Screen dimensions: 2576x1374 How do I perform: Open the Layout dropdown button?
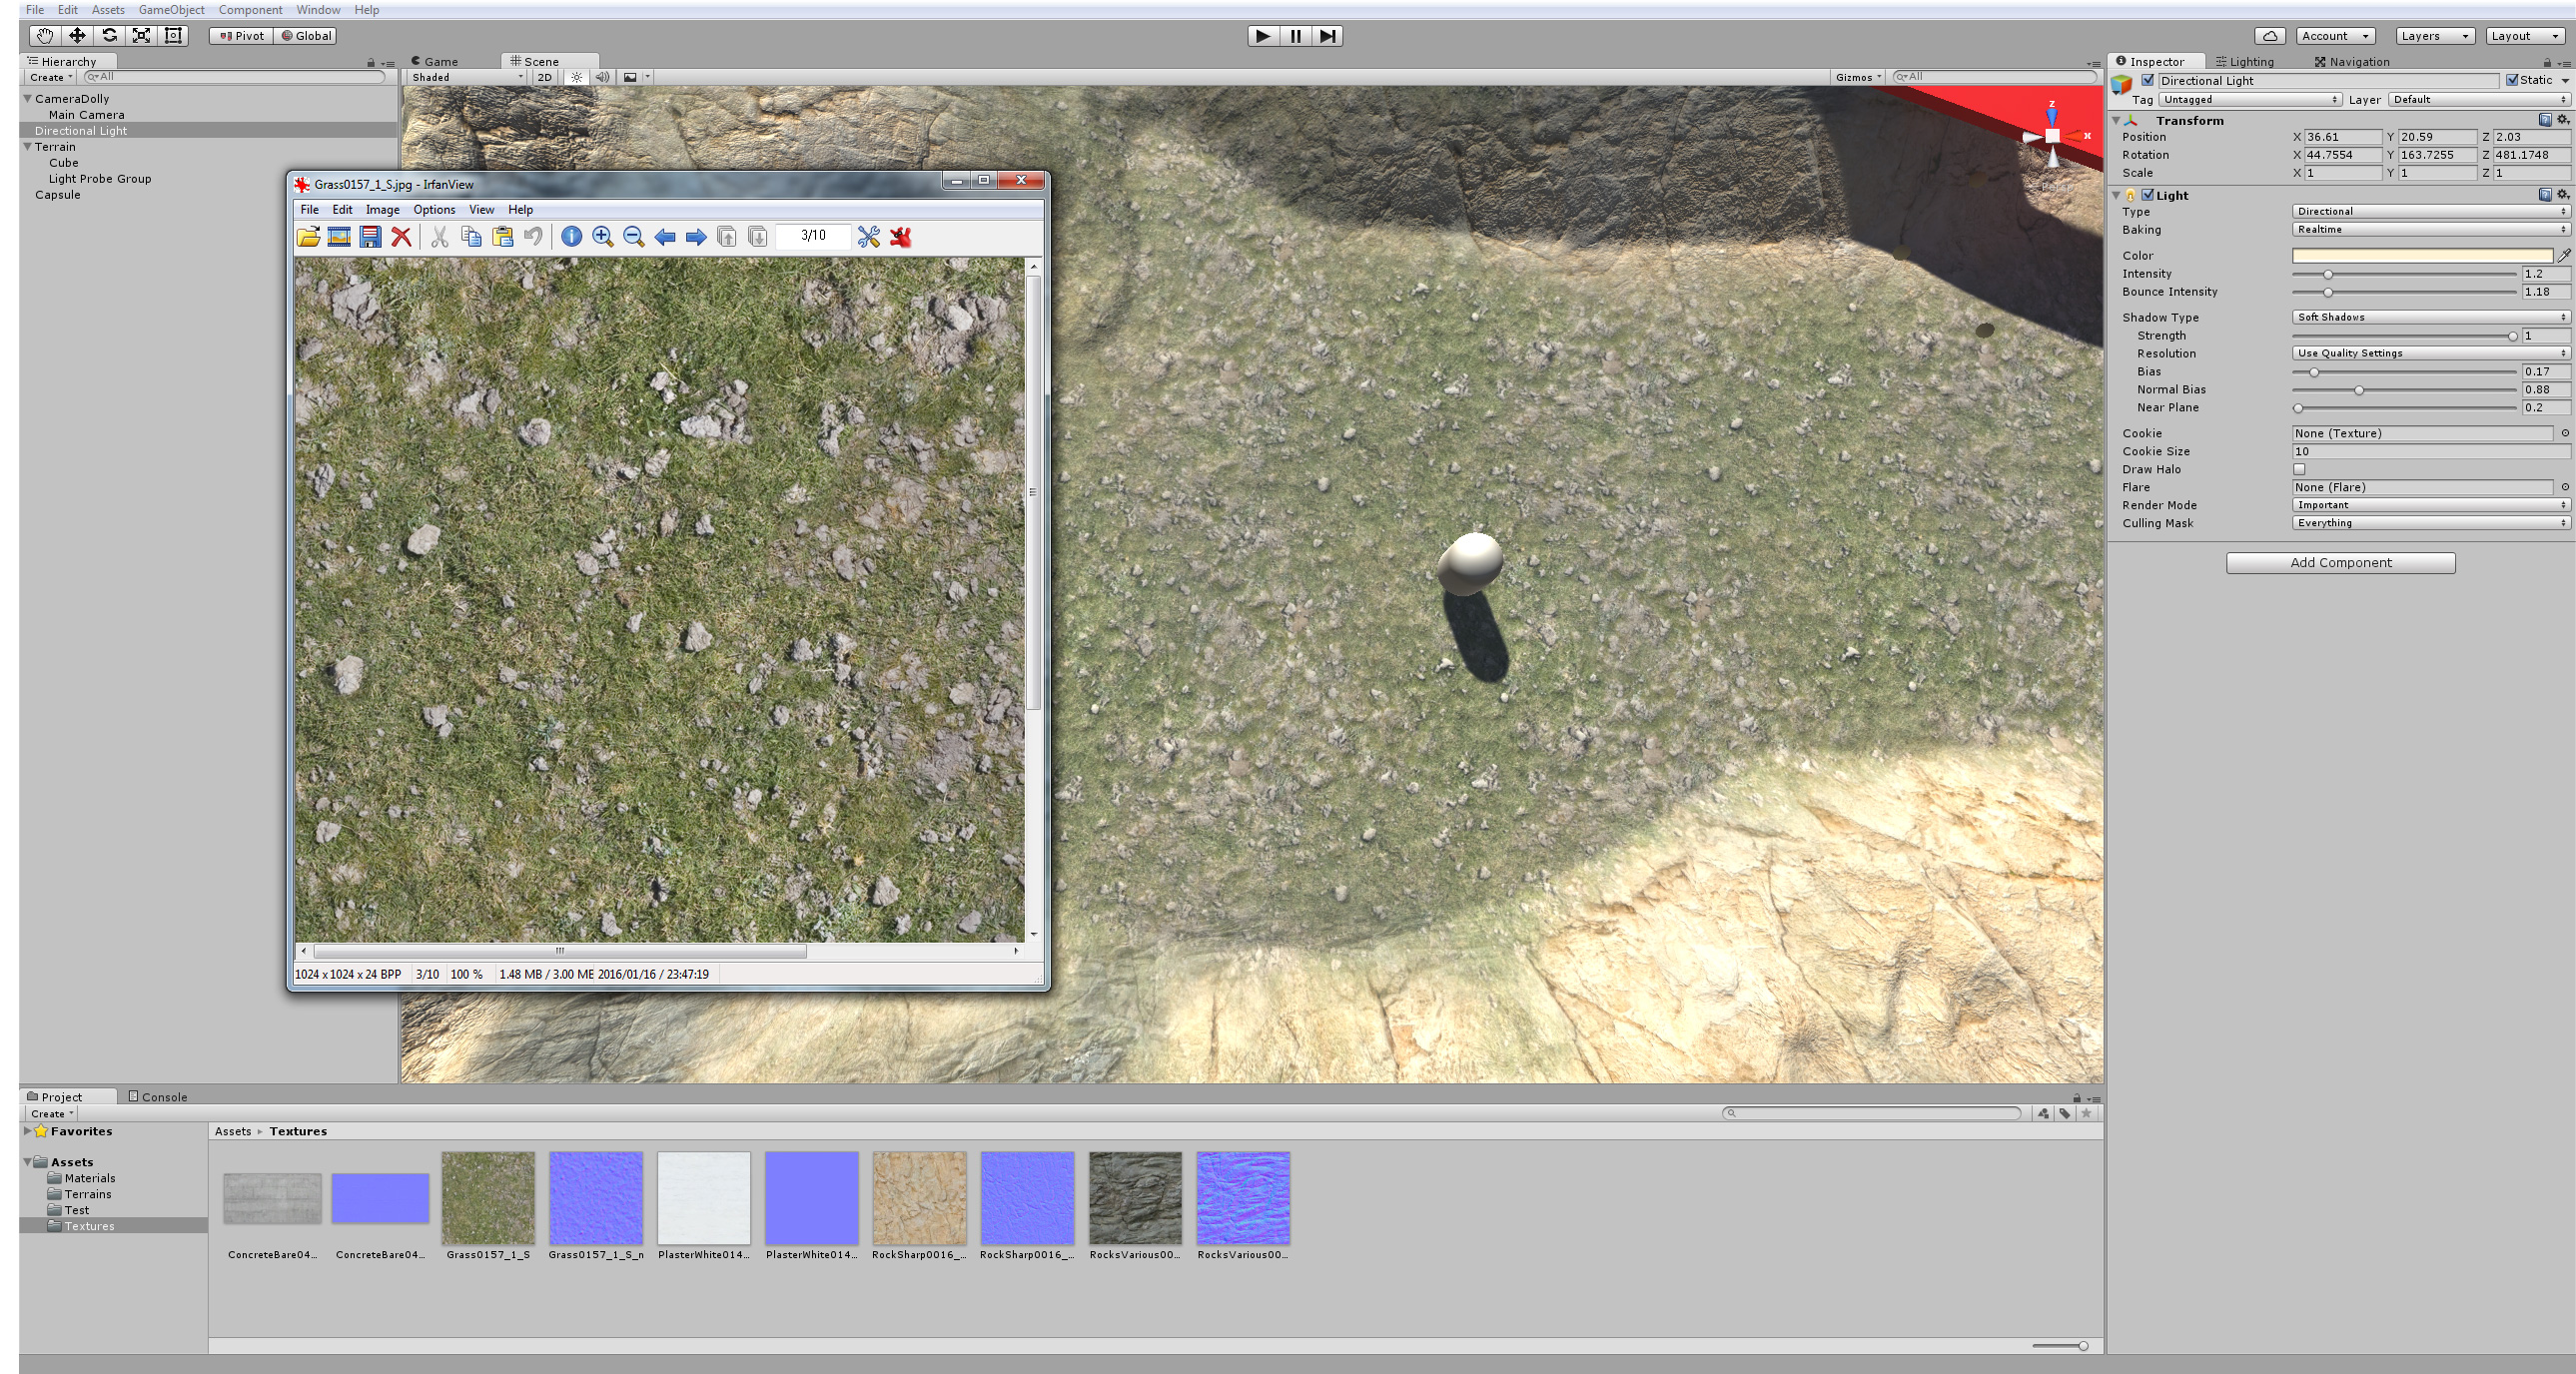(2526, 36)
